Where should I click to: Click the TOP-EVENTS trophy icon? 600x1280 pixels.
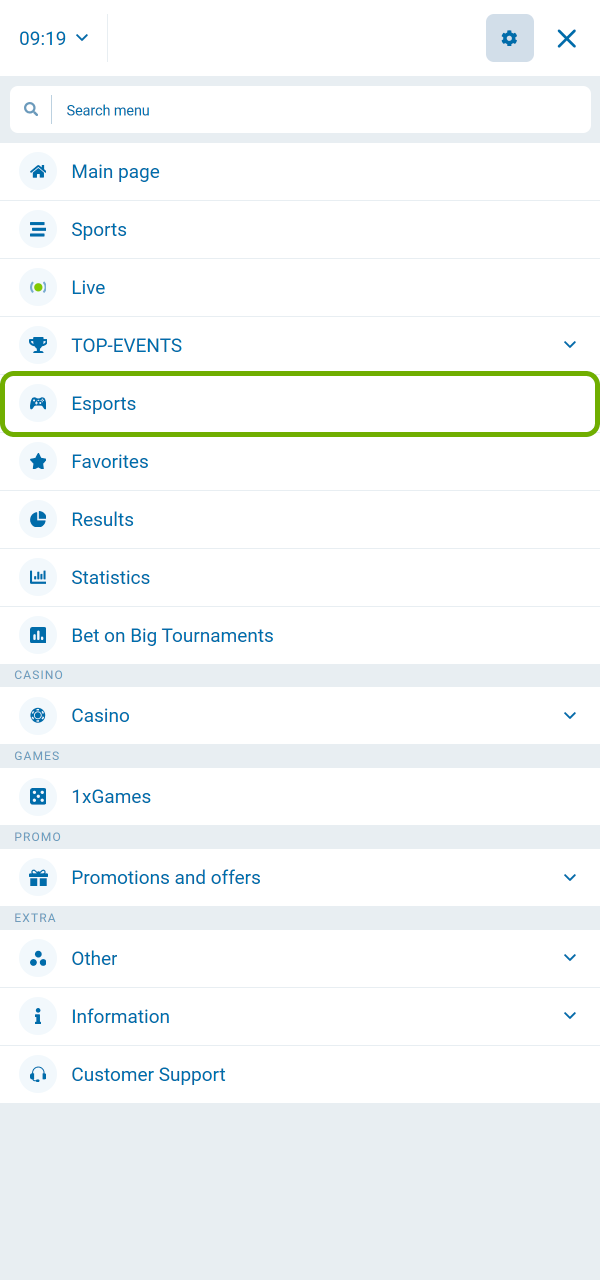pyautogui.click(x=37, y=345)
